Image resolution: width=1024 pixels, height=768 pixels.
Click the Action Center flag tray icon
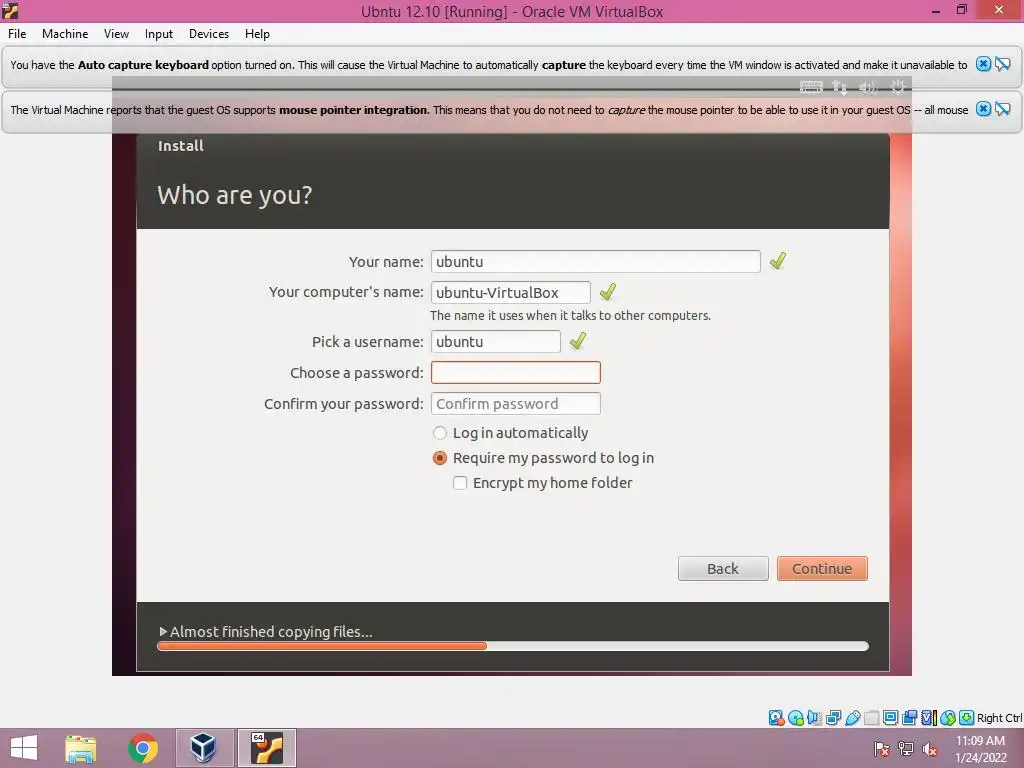882,749
